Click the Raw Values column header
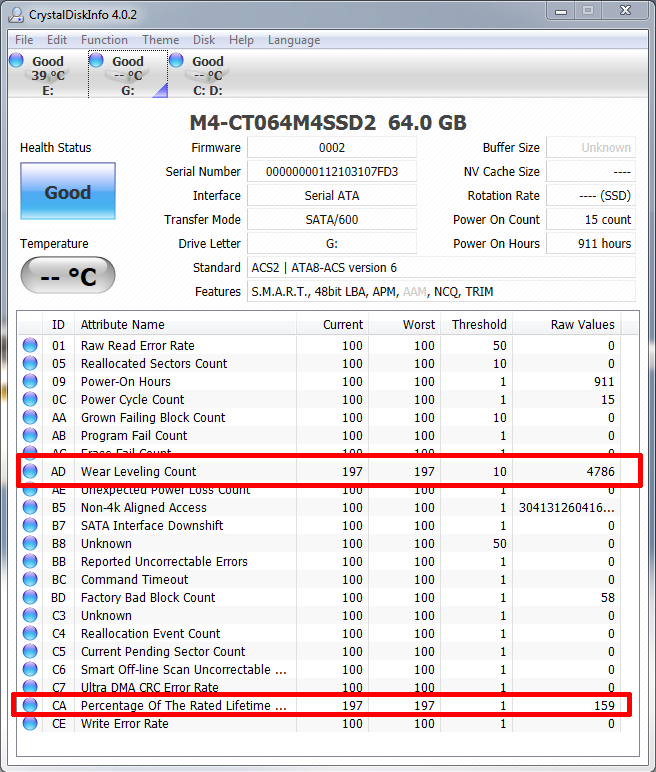 click(567, 325)
